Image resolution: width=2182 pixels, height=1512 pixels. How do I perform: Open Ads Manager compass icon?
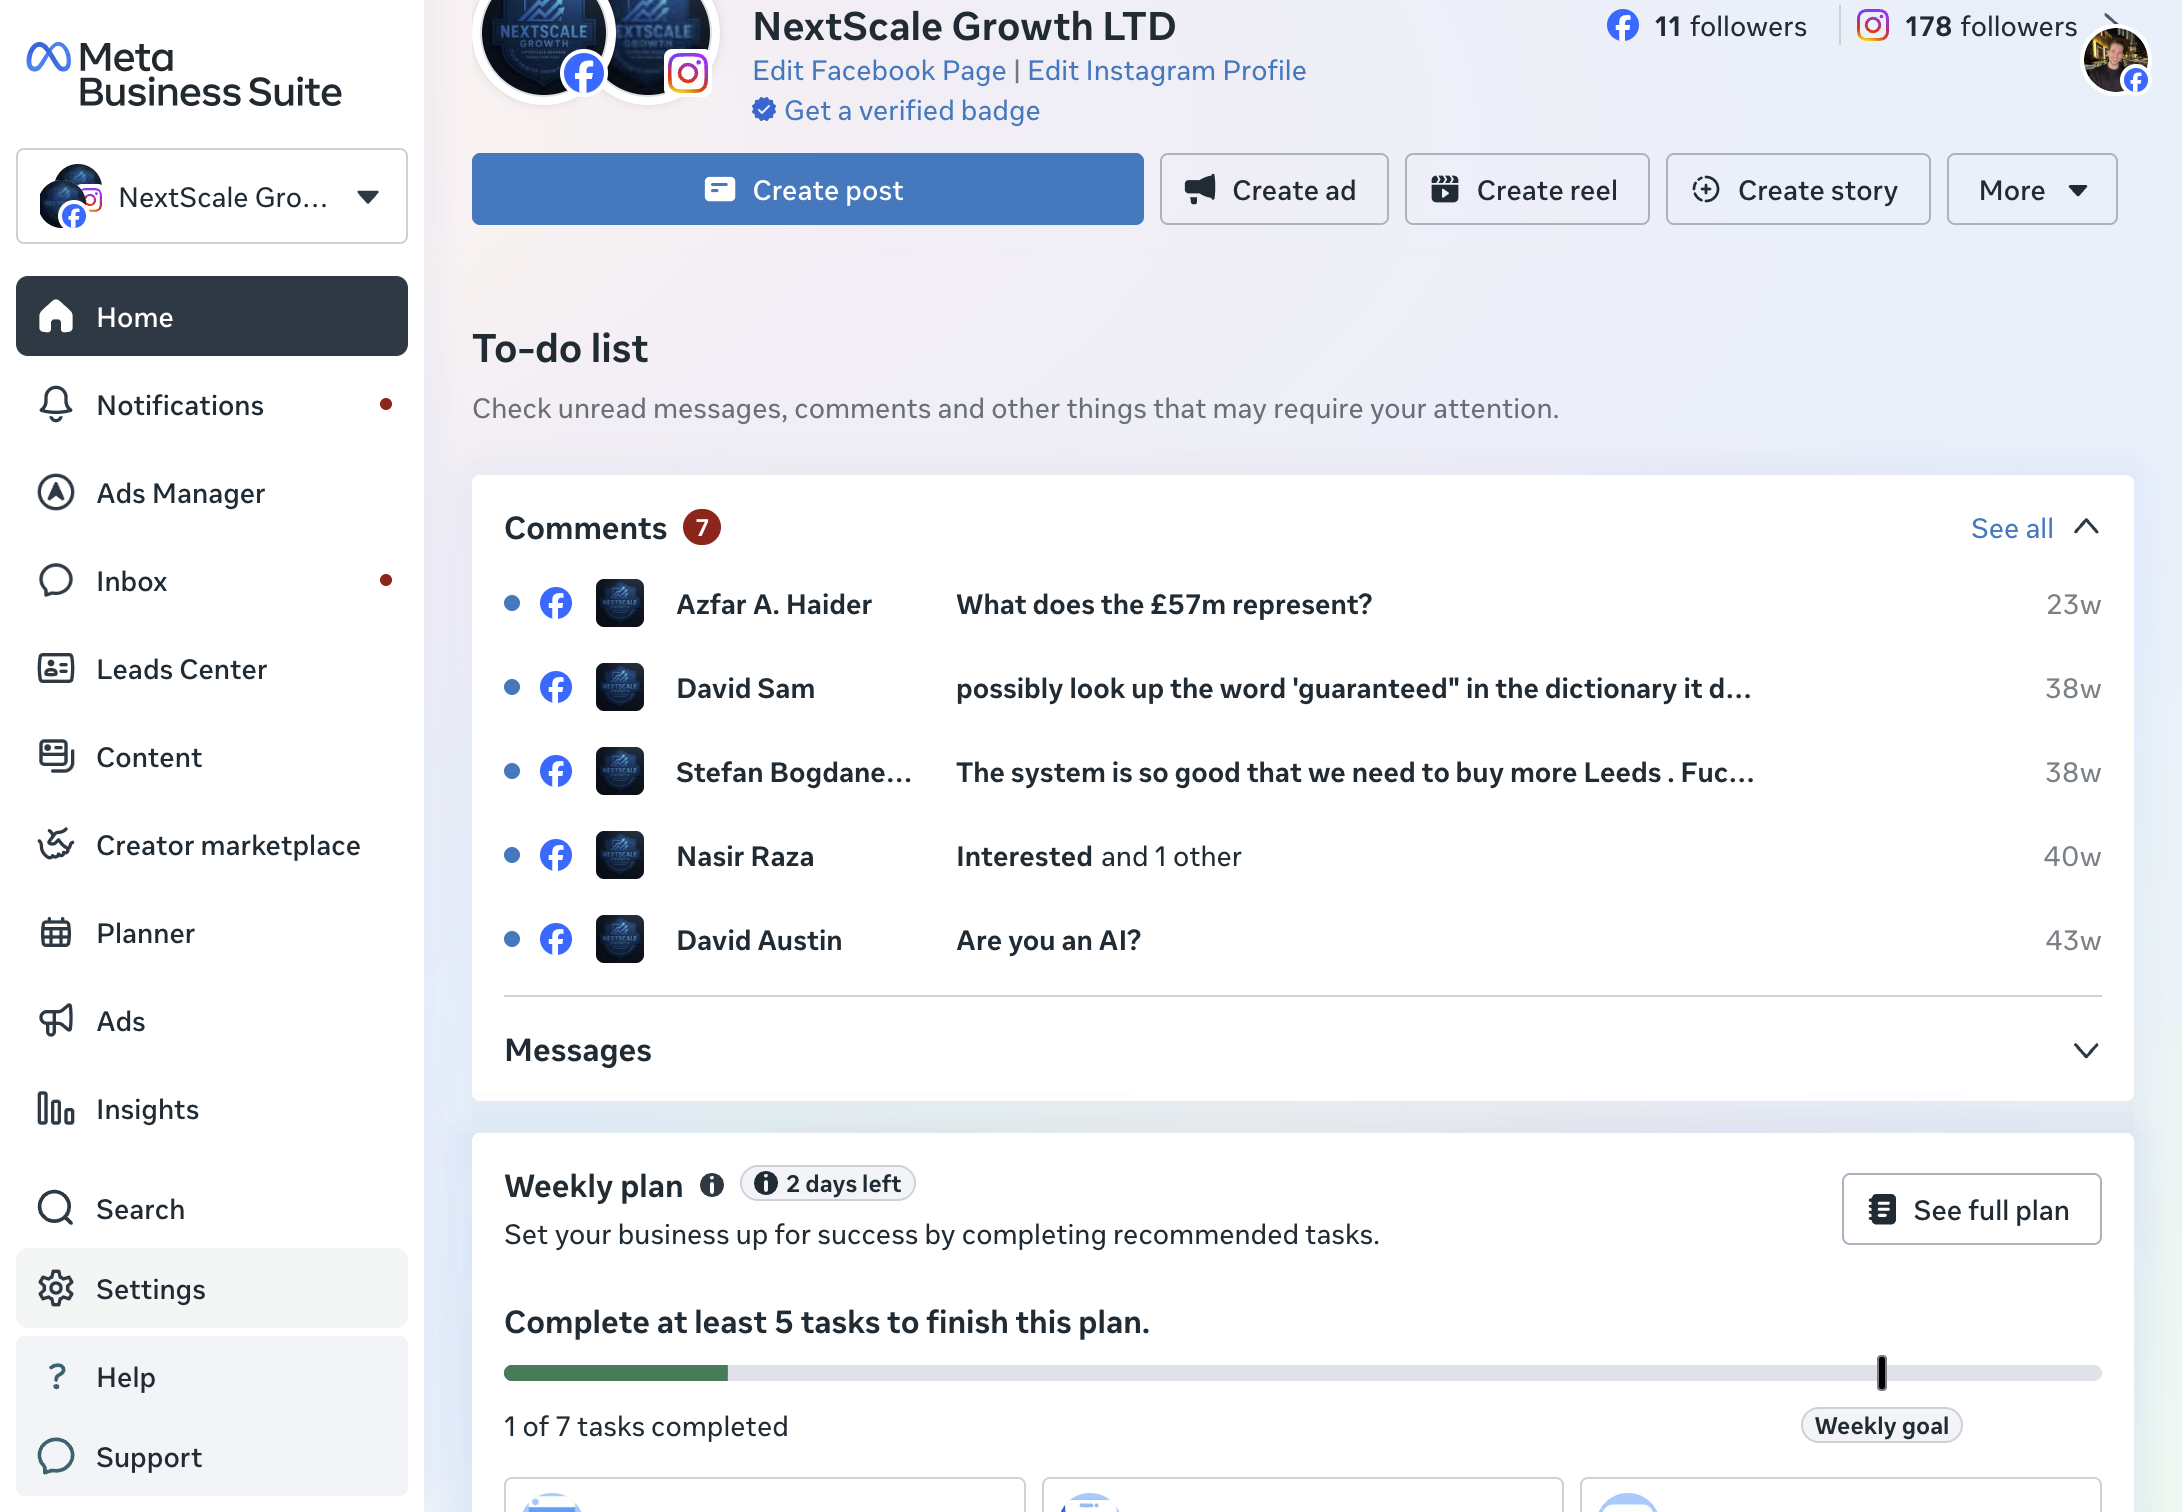pos(56,493)
